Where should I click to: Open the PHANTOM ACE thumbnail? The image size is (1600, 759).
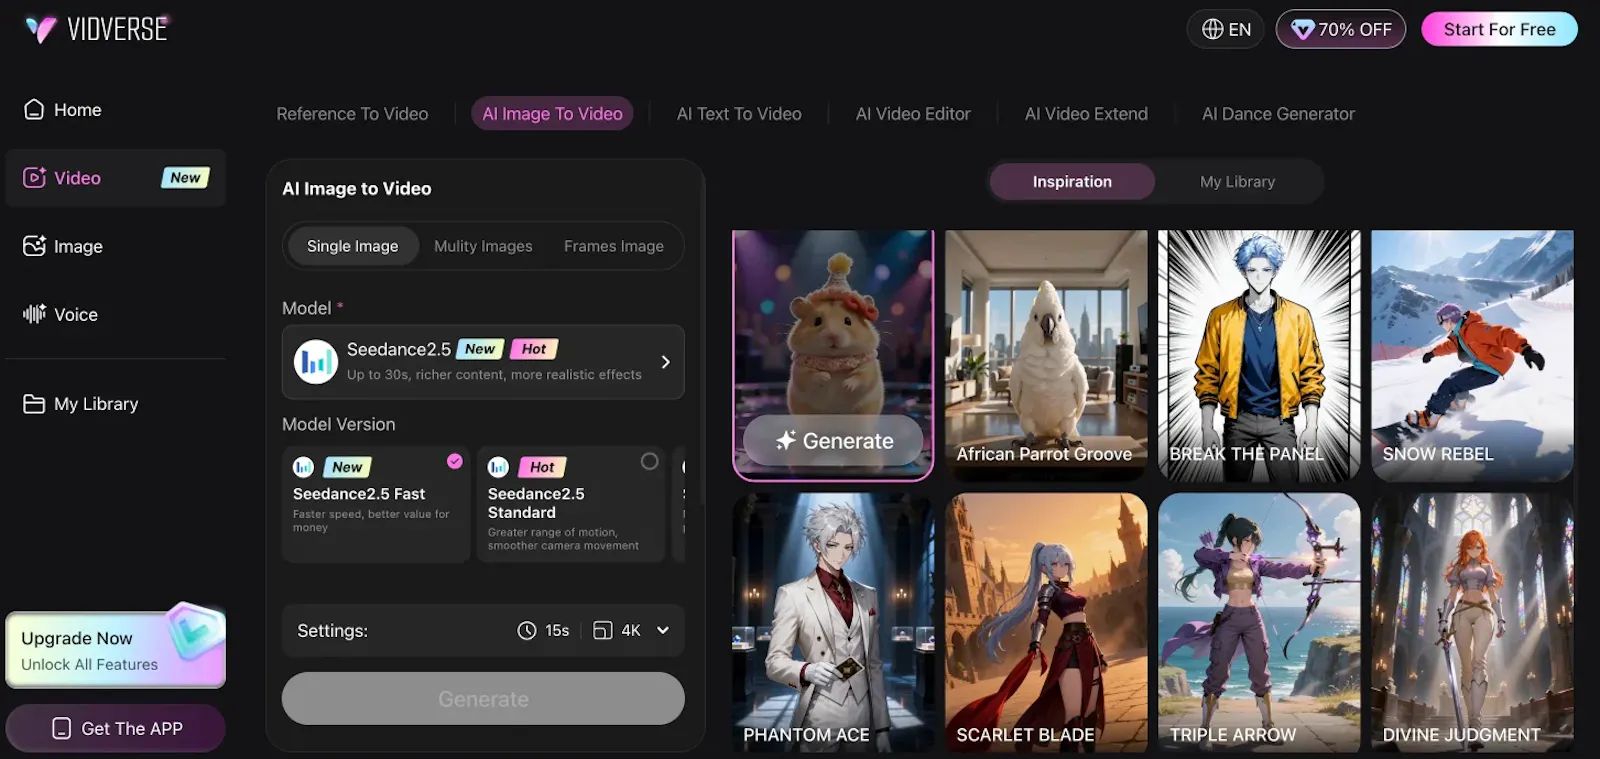[x=833, y=622]
